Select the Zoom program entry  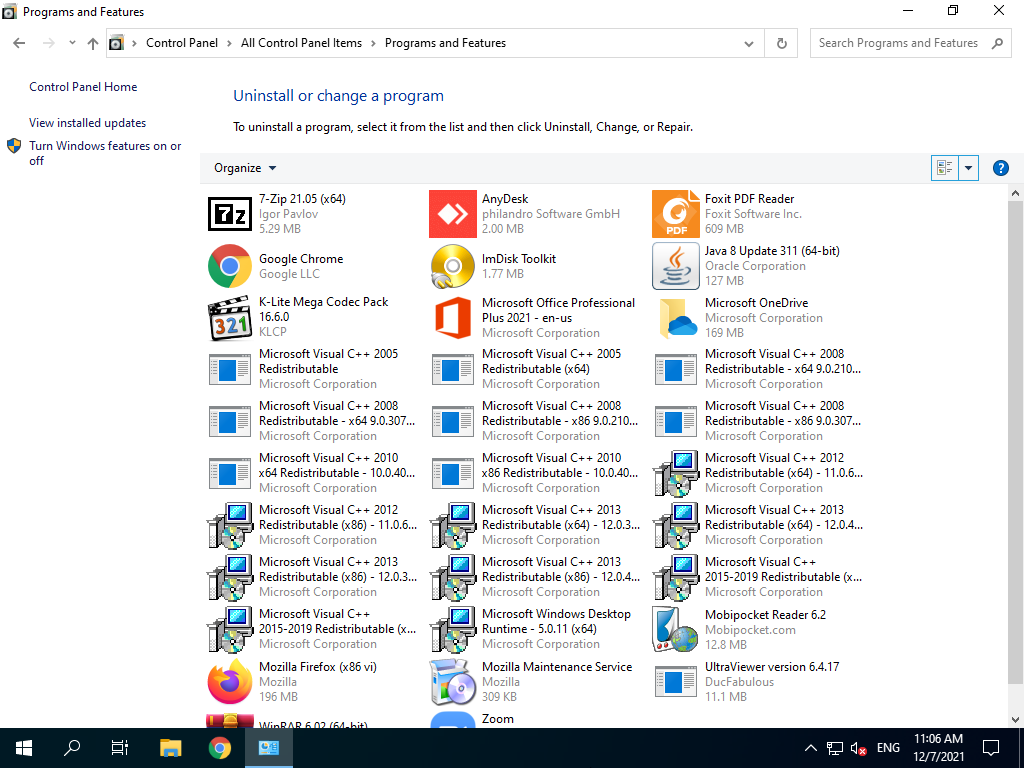536,718
